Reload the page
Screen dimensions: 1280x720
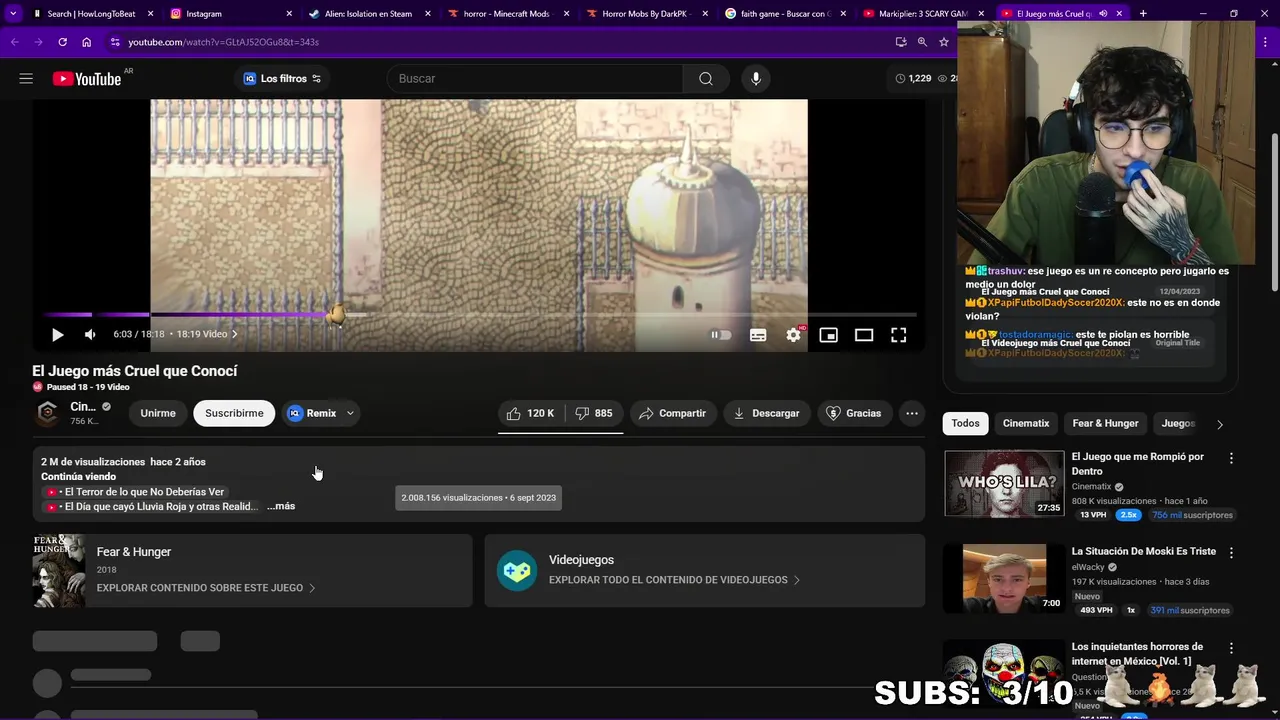click(x=62, y=42)
